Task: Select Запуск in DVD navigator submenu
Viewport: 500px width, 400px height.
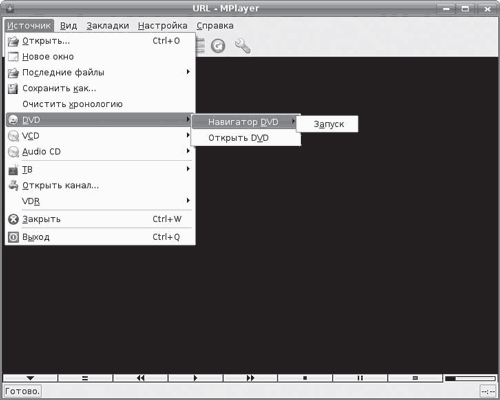Action: click(x=328, y=124)
